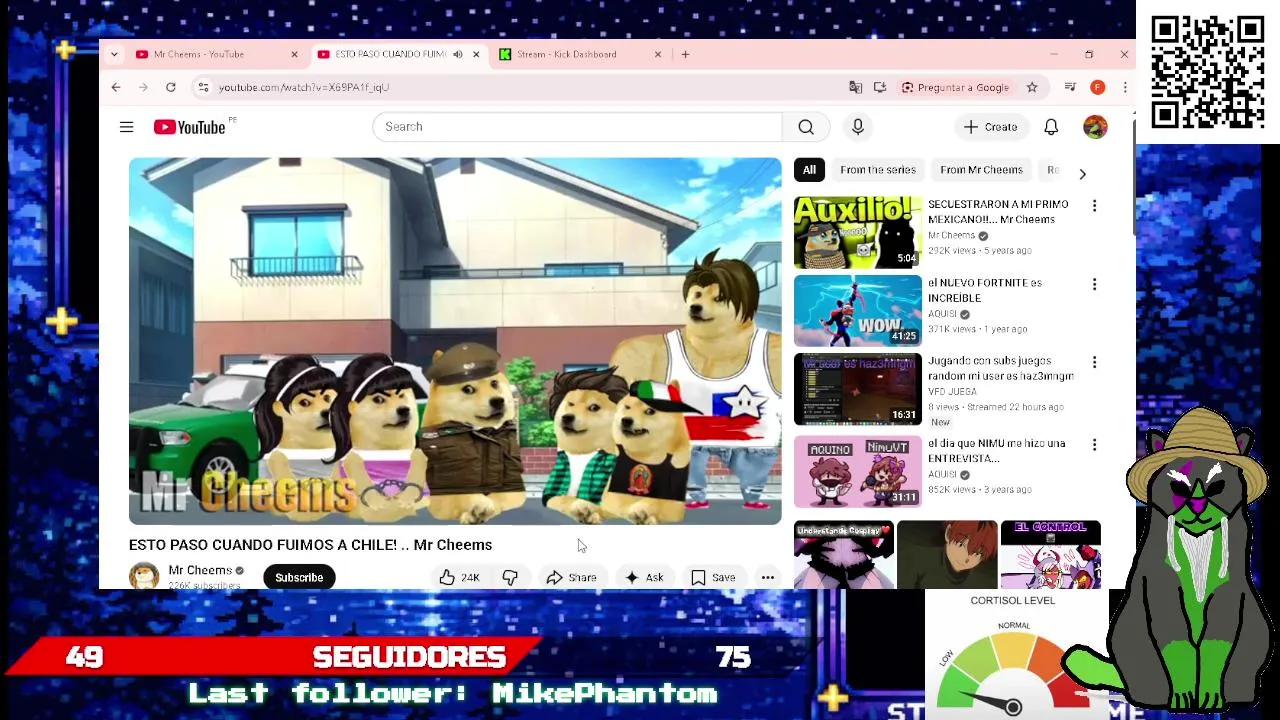Close the Kick Dashboard tab

pyautogui.click(x=658, y=54)
